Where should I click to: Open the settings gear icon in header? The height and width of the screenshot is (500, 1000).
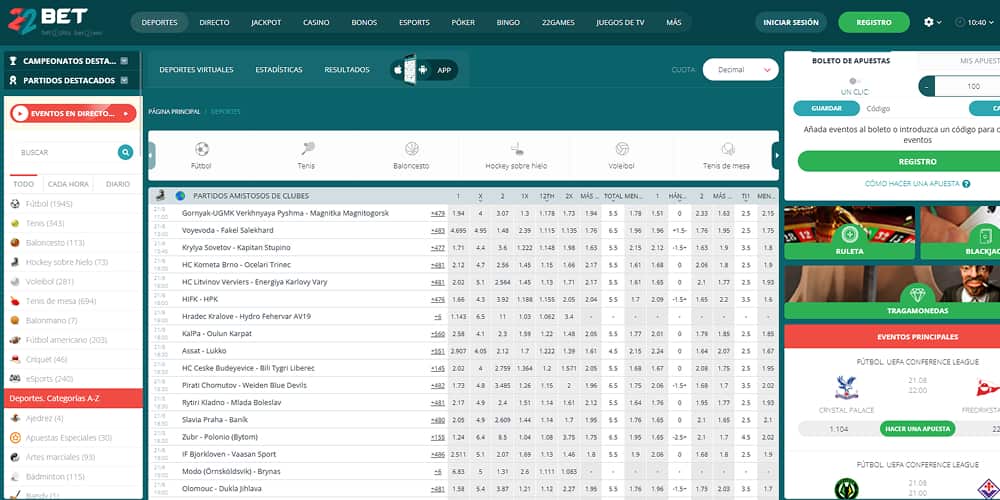pyautogui.click(x=929, y=22)
